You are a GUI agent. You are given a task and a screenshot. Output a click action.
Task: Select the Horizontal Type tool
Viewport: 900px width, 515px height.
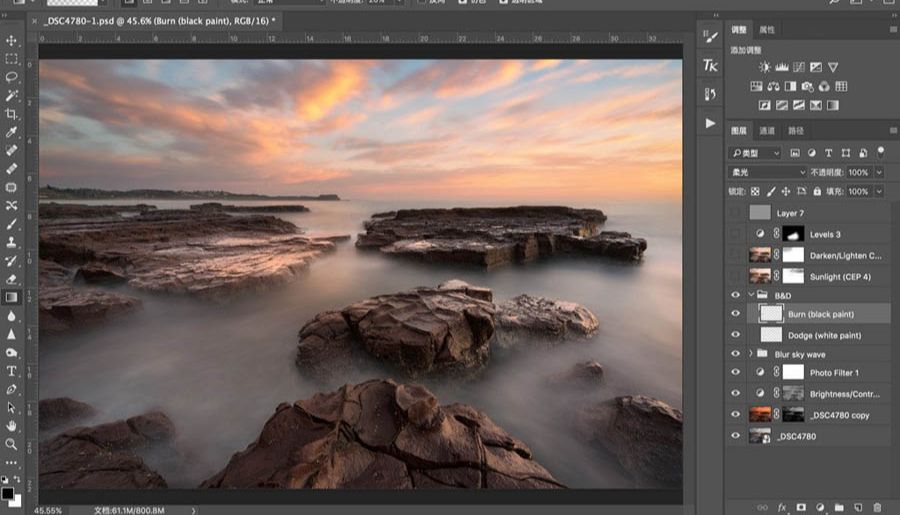(x=11, y=371)
